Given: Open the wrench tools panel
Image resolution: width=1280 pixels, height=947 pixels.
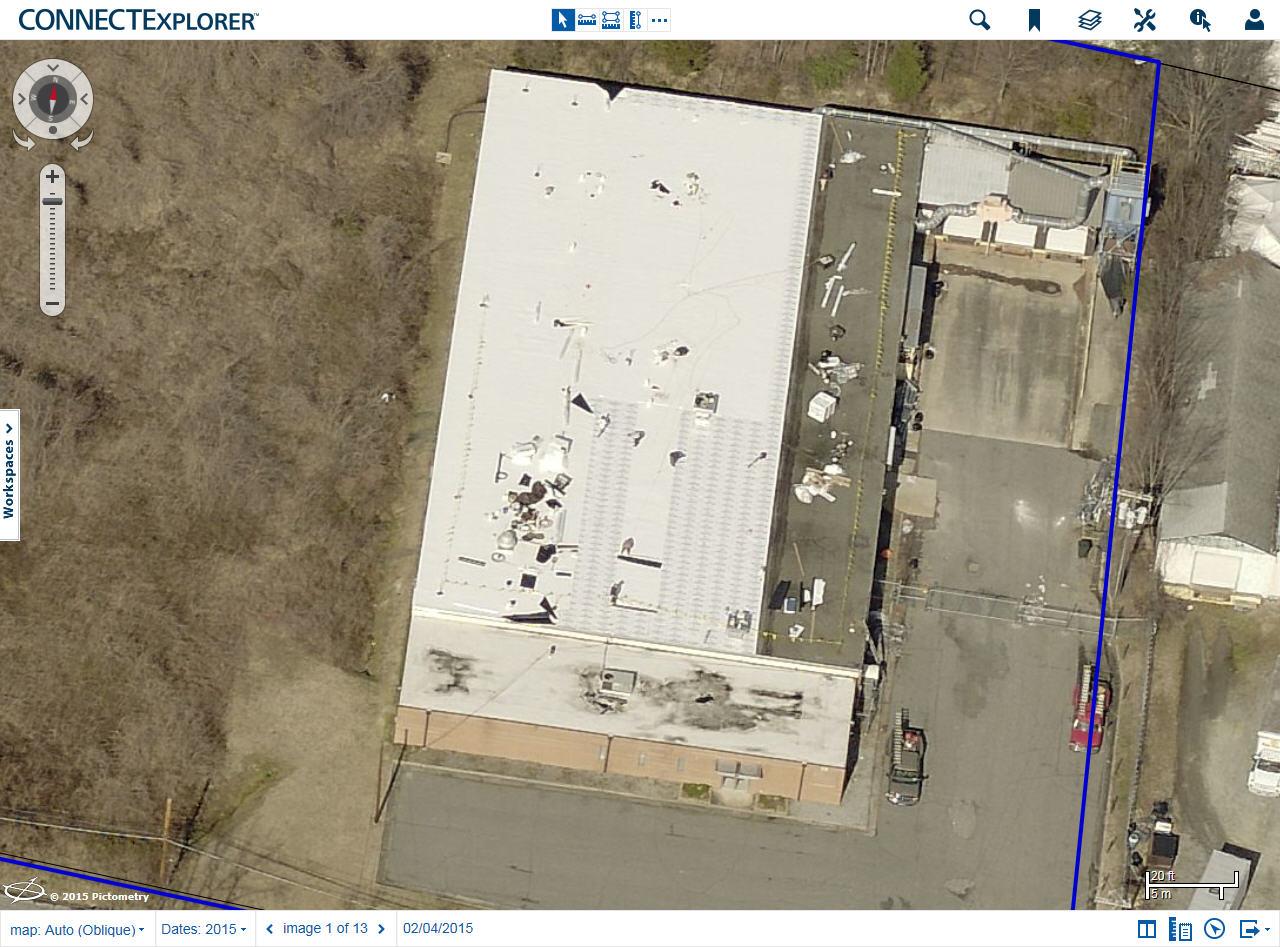Looking at the screenshot, I should (1145, 20).
